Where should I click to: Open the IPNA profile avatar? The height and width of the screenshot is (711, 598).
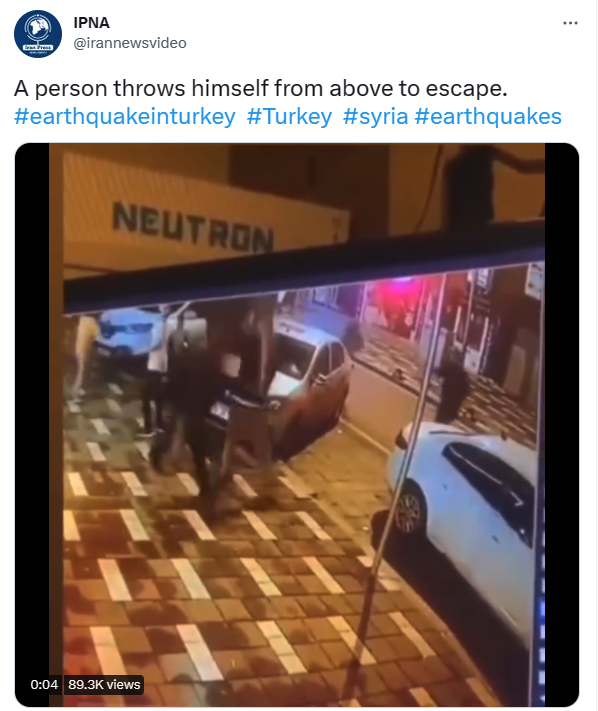click(38, 34)
